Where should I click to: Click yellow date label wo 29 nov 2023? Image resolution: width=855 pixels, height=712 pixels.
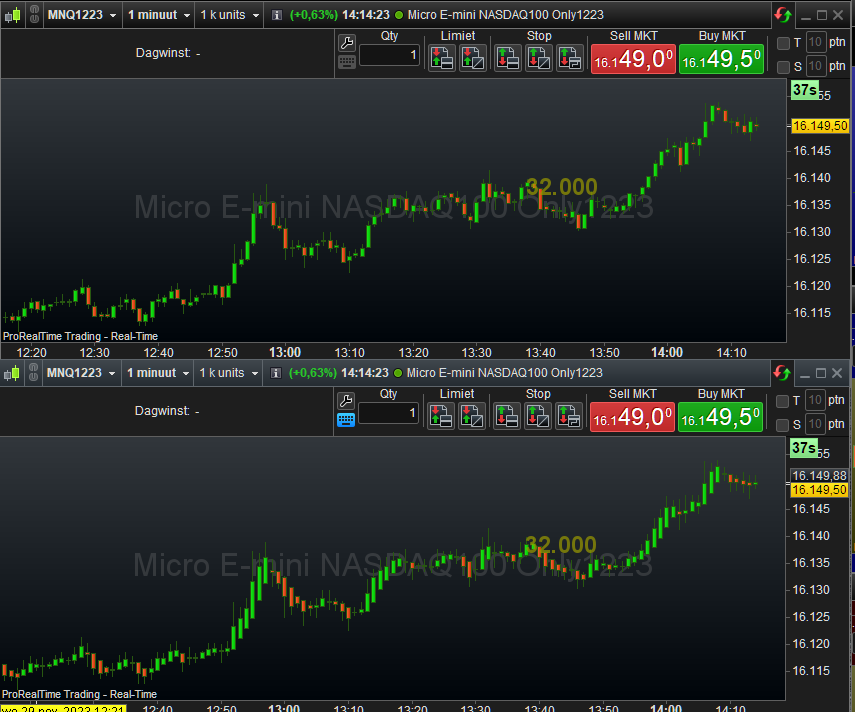pos(63,708)
